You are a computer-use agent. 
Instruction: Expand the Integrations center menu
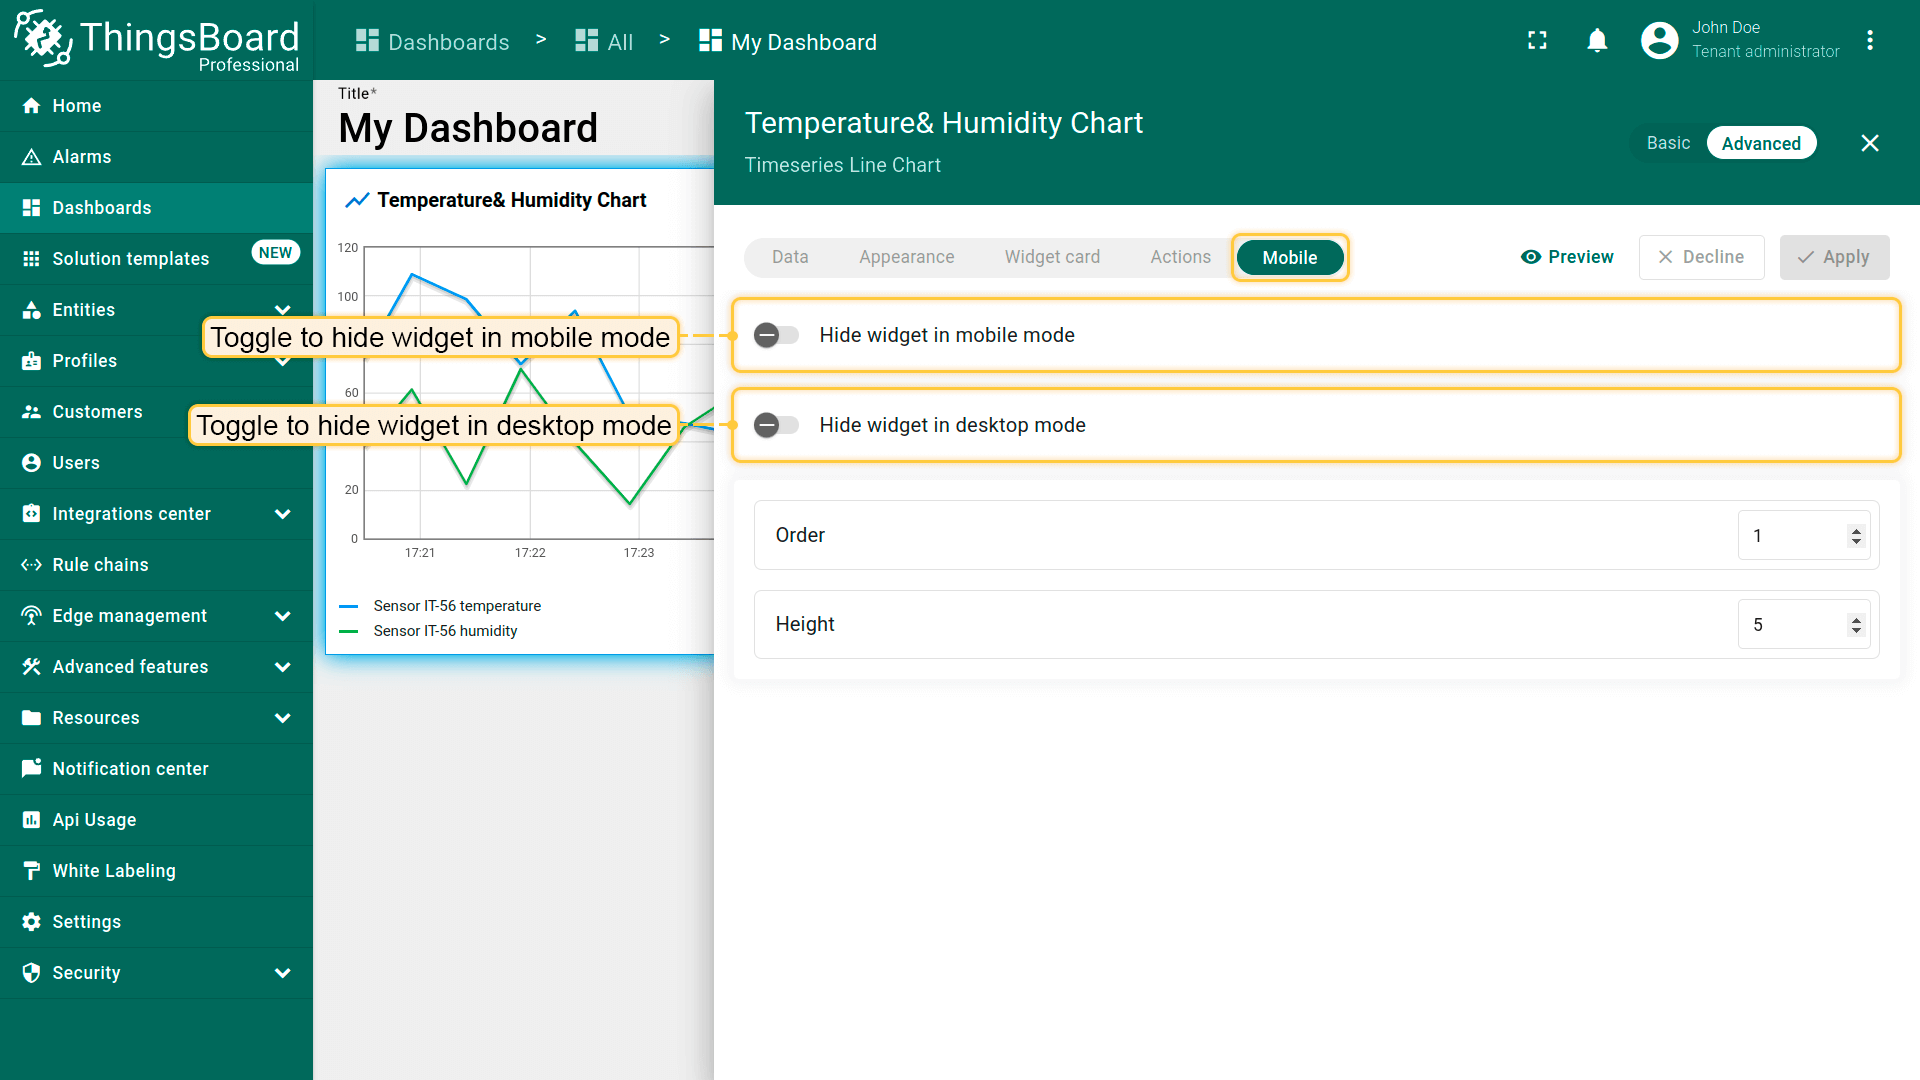coord(282,514)
